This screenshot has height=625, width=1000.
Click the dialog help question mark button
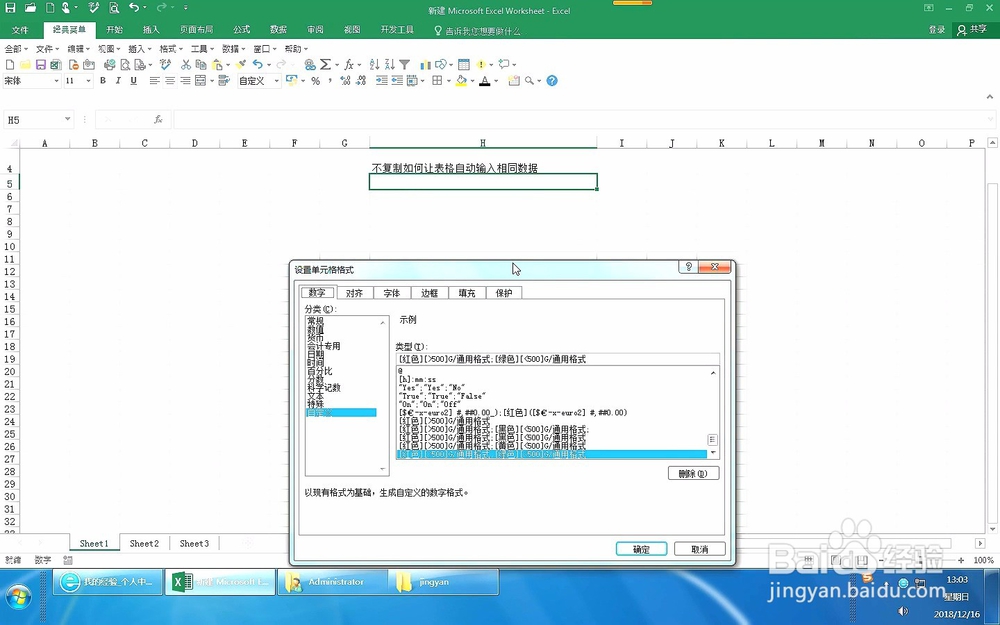[688, 267]
